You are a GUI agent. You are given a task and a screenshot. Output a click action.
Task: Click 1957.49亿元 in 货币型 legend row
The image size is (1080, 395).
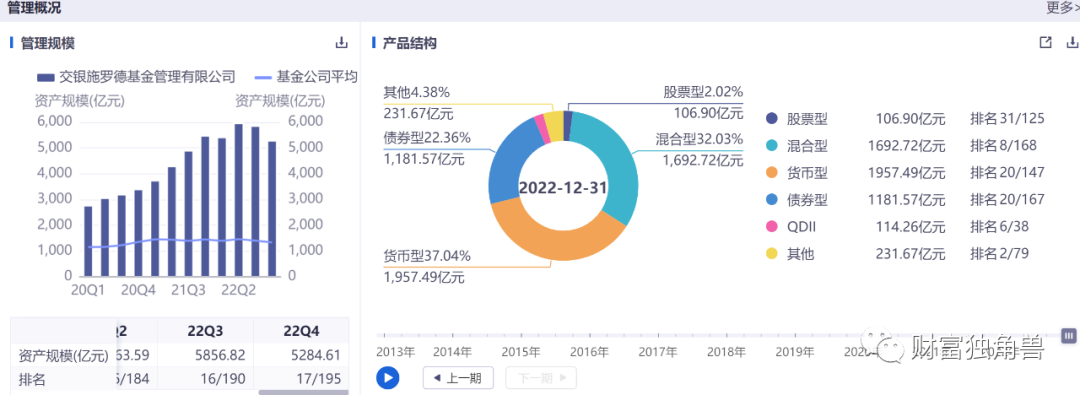[906, 172]
